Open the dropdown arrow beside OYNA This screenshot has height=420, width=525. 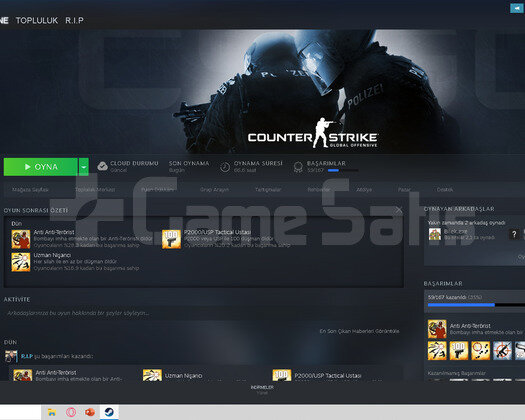(84, 167)
